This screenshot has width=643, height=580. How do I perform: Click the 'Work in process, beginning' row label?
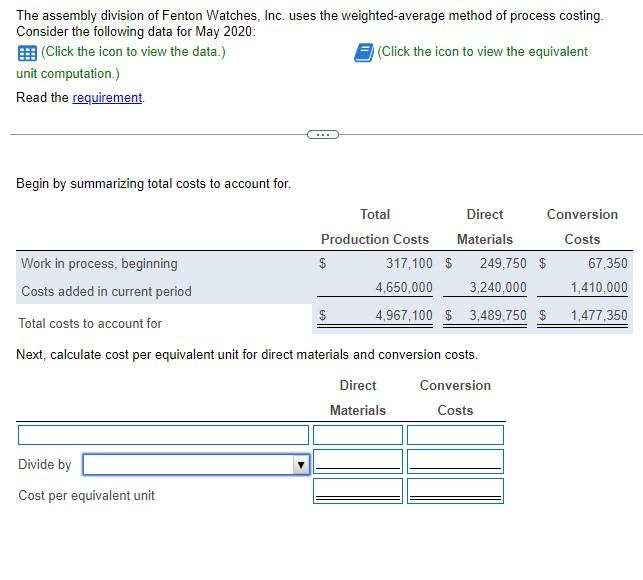[99, 264]
